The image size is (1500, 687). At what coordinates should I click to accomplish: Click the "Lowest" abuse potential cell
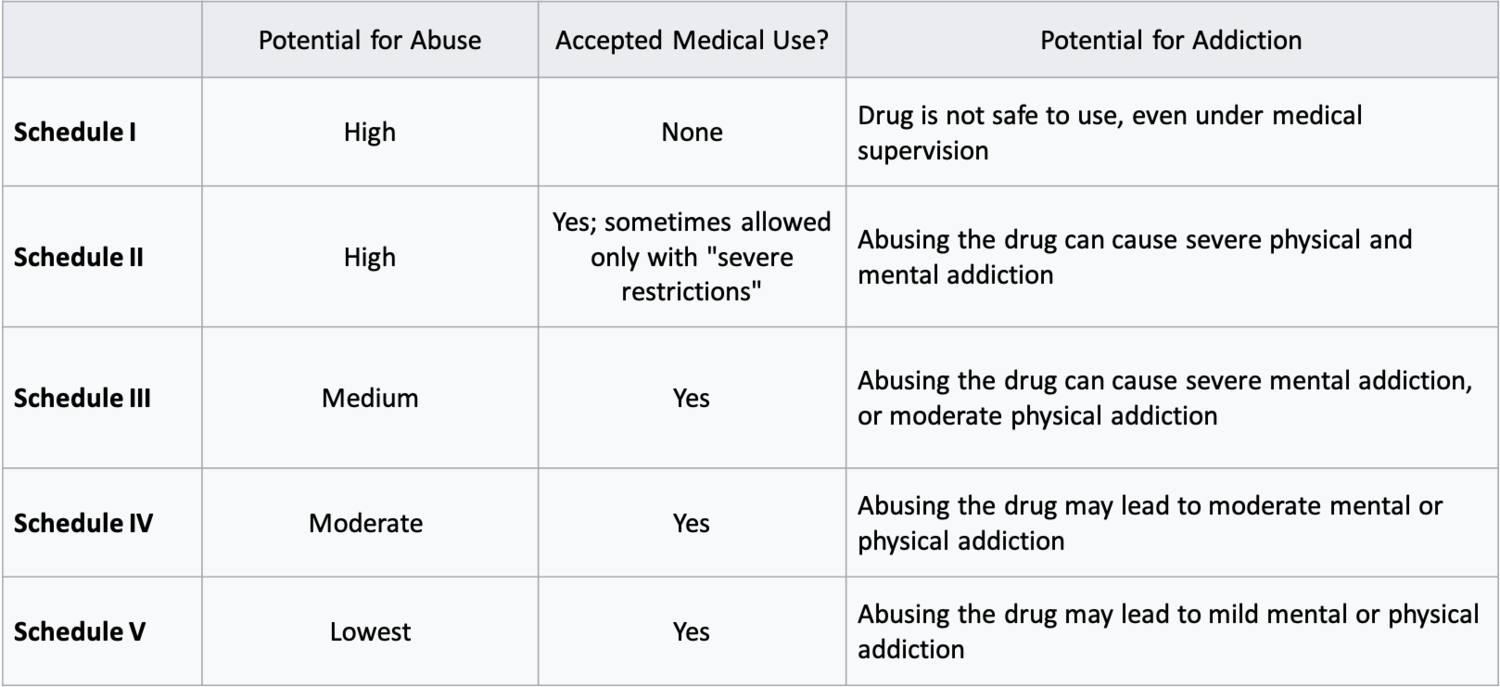(x=370, y=632)
